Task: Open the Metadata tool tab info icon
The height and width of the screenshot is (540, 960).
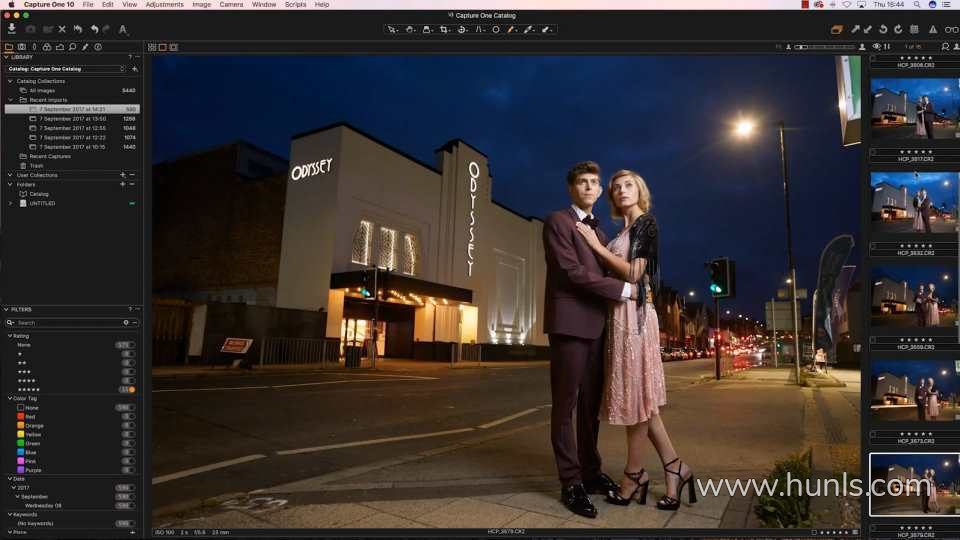Action: (x=98, y=47)
